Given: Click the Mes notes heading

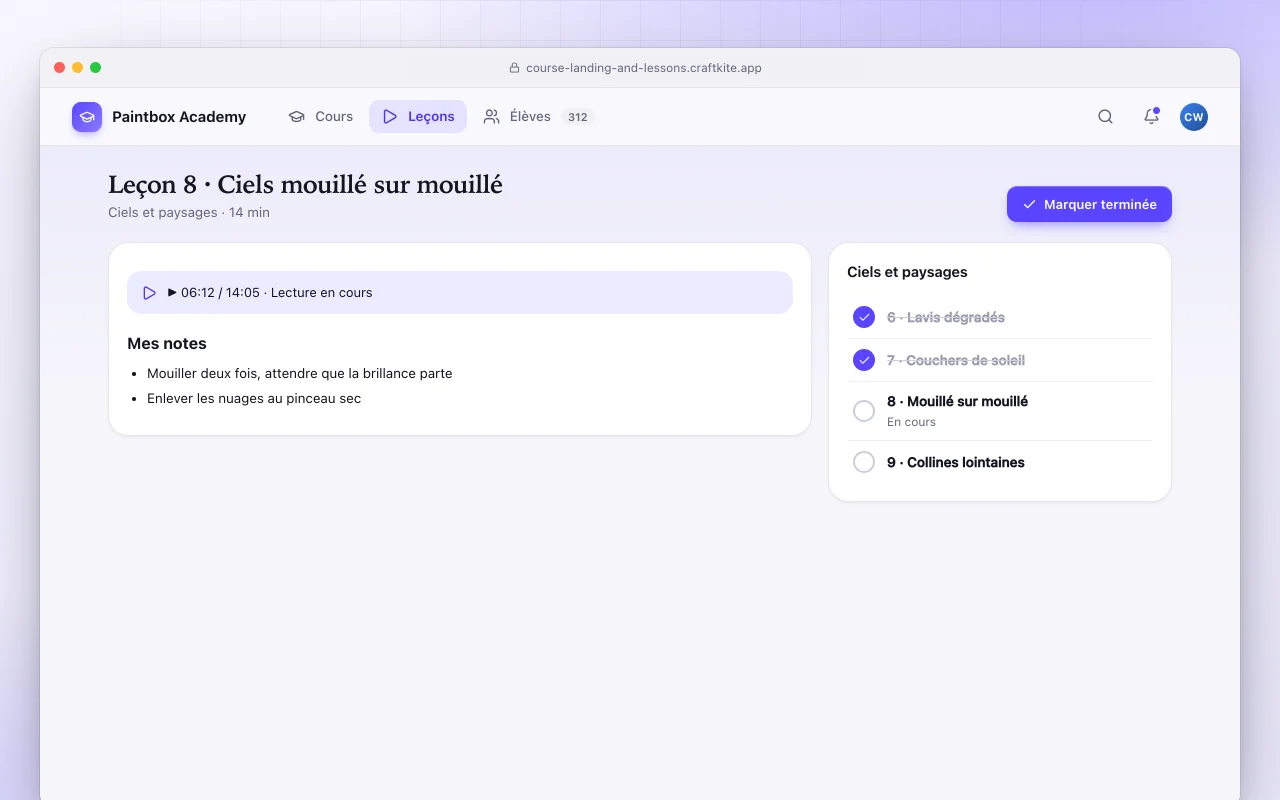Looking at the screenshot, I should pos(167,343).
